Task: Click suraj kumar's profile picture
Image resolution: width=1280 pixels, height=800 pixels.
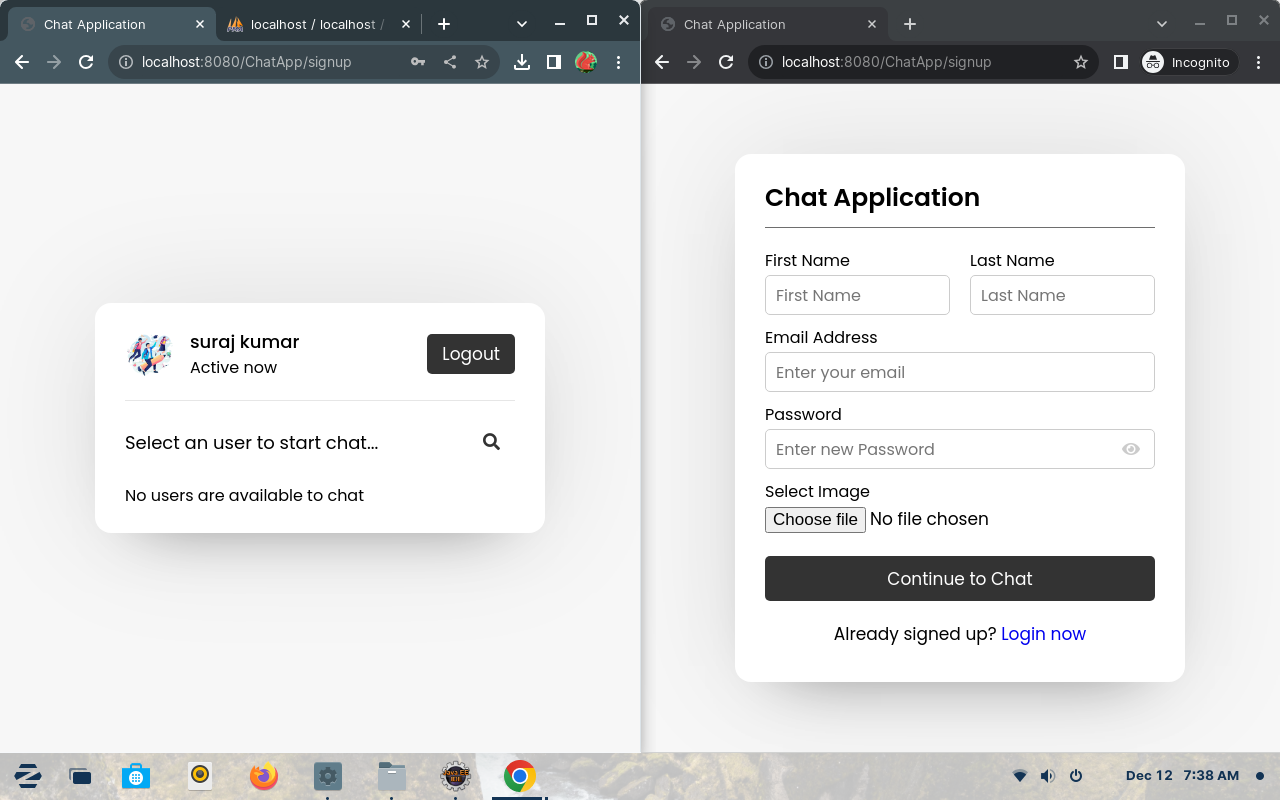Action: coord(150,354)
